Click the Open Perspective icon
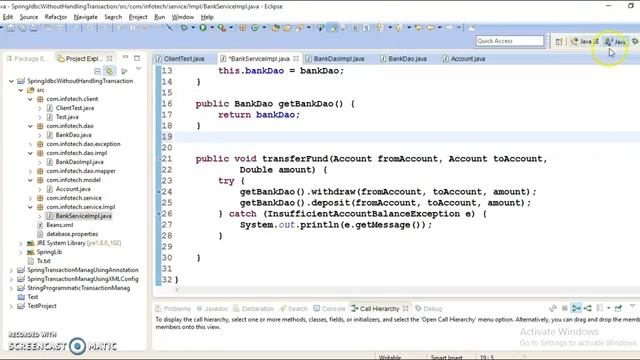640x360 pixels. tap(559, 41)
